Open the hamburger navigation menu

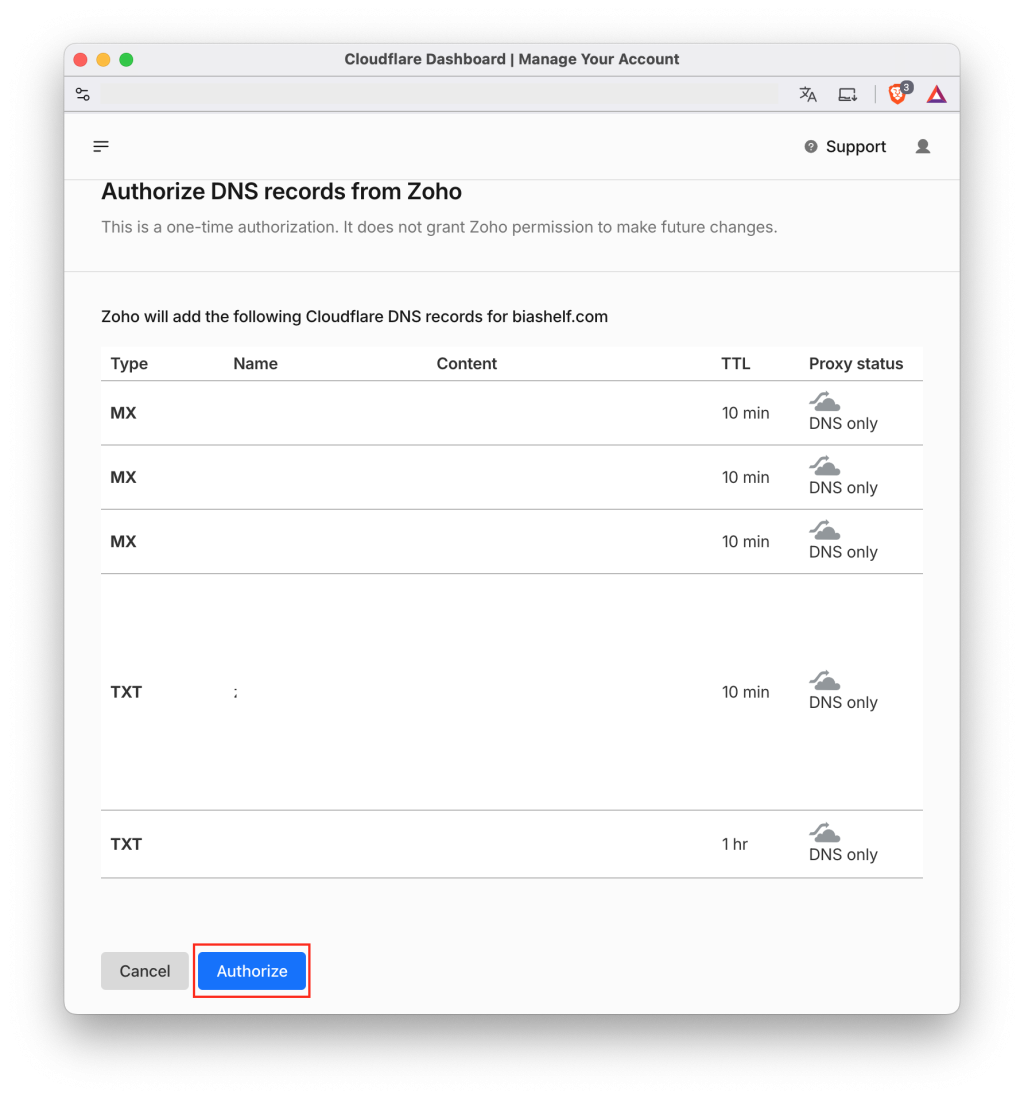(101, 146)
